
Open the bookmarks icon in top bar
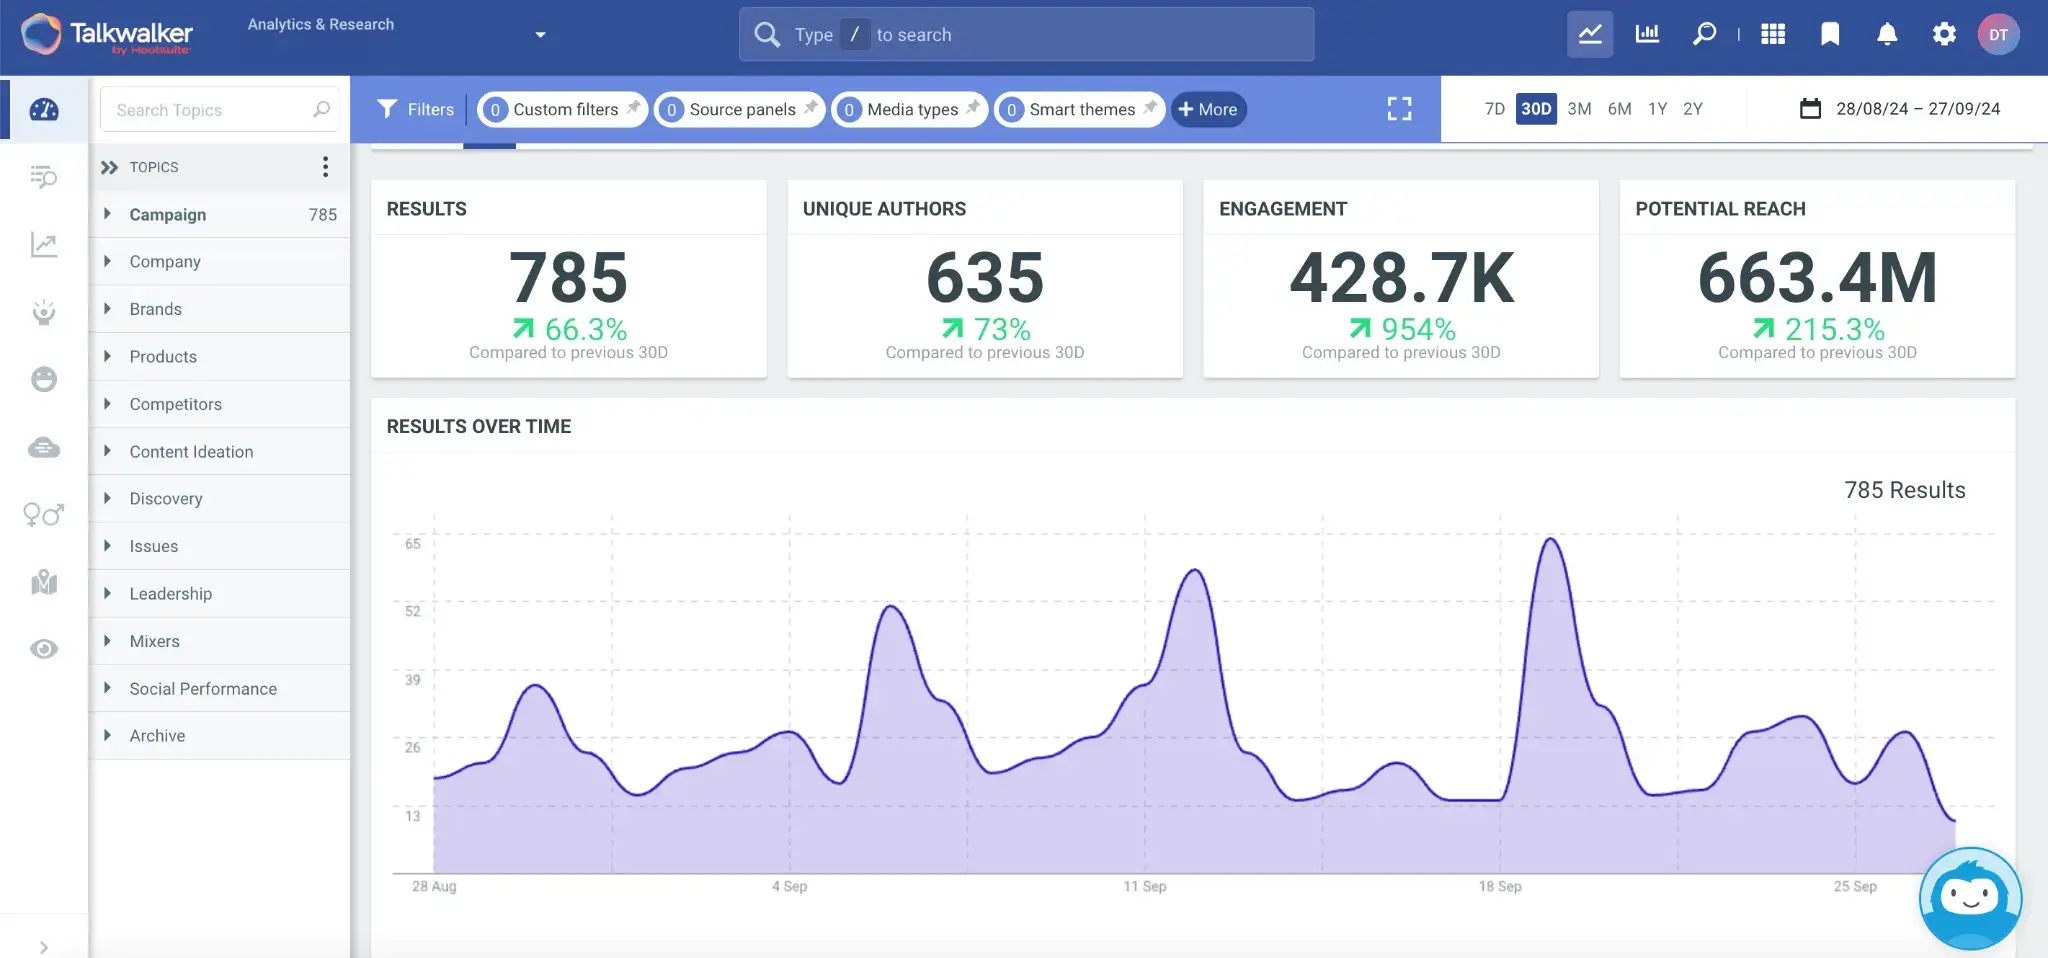pos(1830,35)
